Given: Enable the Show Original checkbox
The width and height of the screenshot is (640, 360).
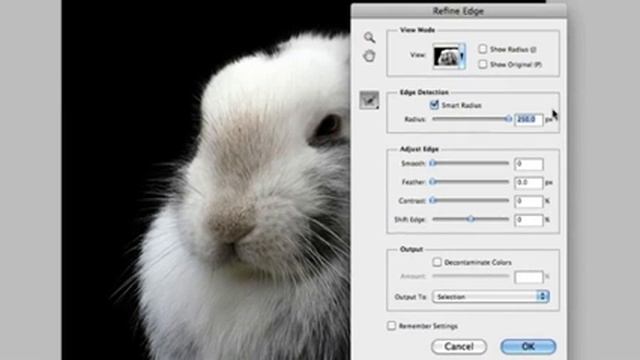Looking at the screenshot, I should [x=482, y=64].
